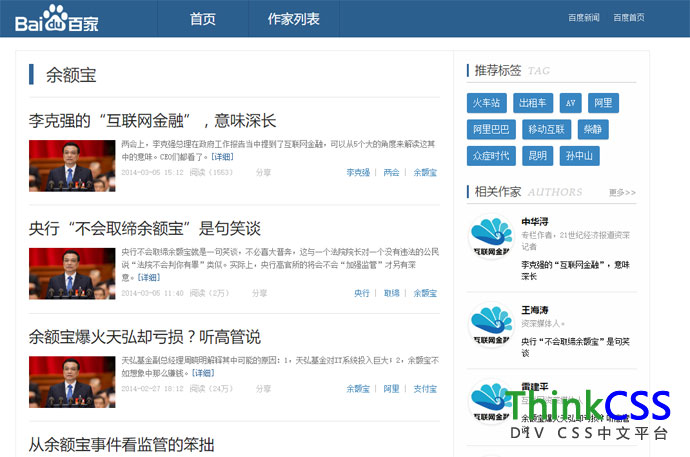Image resolution: width=690 pixels, height=457 pixels.
Task: Select the 两会 tag under first article
Action: (391, 172)
